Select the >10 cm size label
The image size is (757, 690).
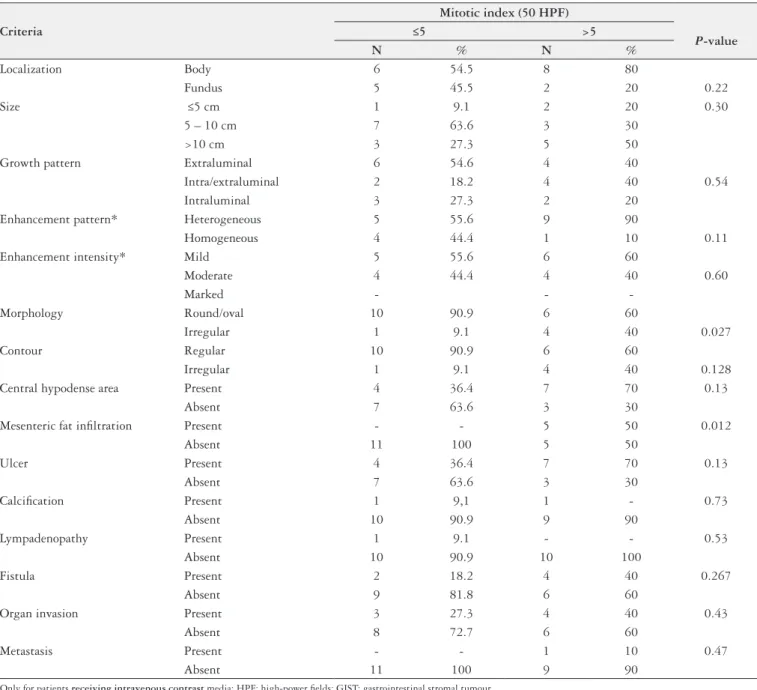tap(204, 144)
